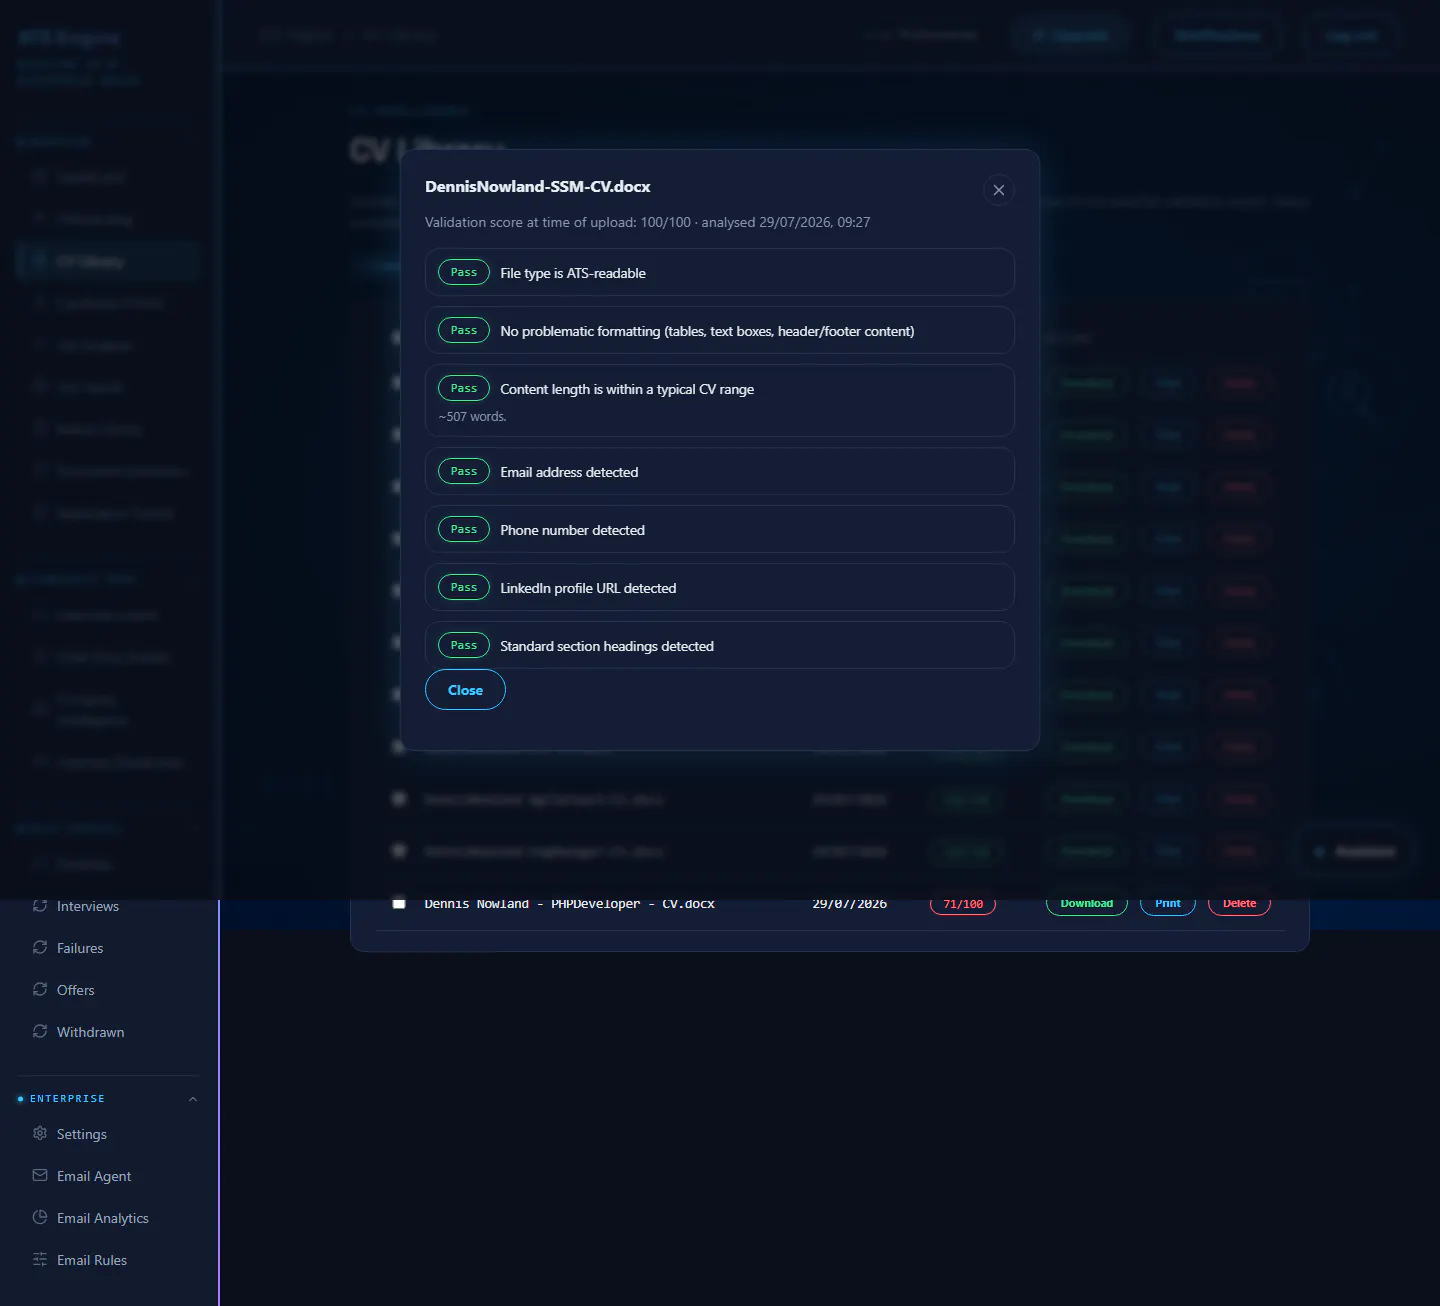Click the '~507 words.' note

[x=472, y=417]
